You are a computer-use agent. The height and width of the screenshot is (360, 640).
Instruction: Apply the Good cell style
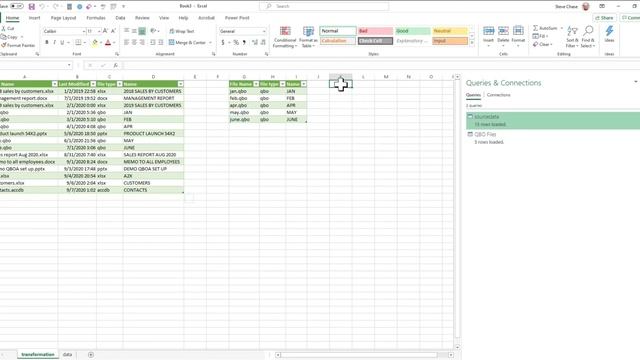point(412,31)
